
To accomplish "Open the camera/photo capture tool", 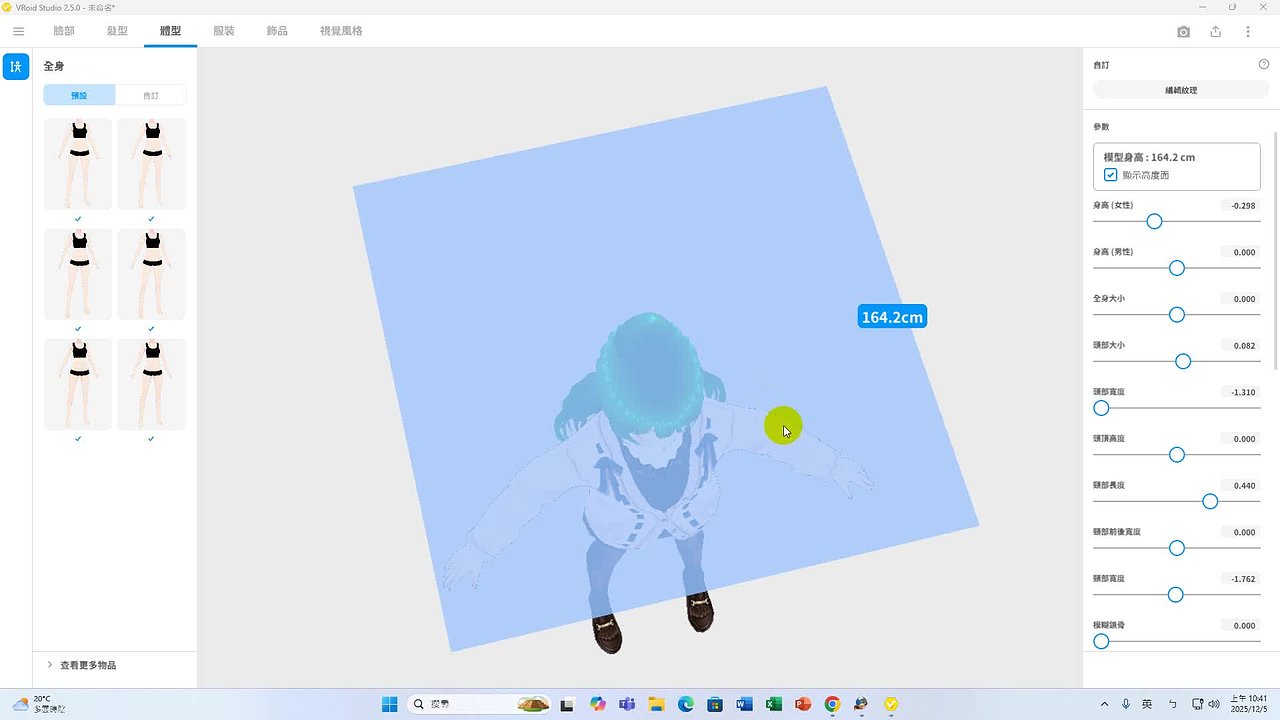I will tap(1183, 31).
